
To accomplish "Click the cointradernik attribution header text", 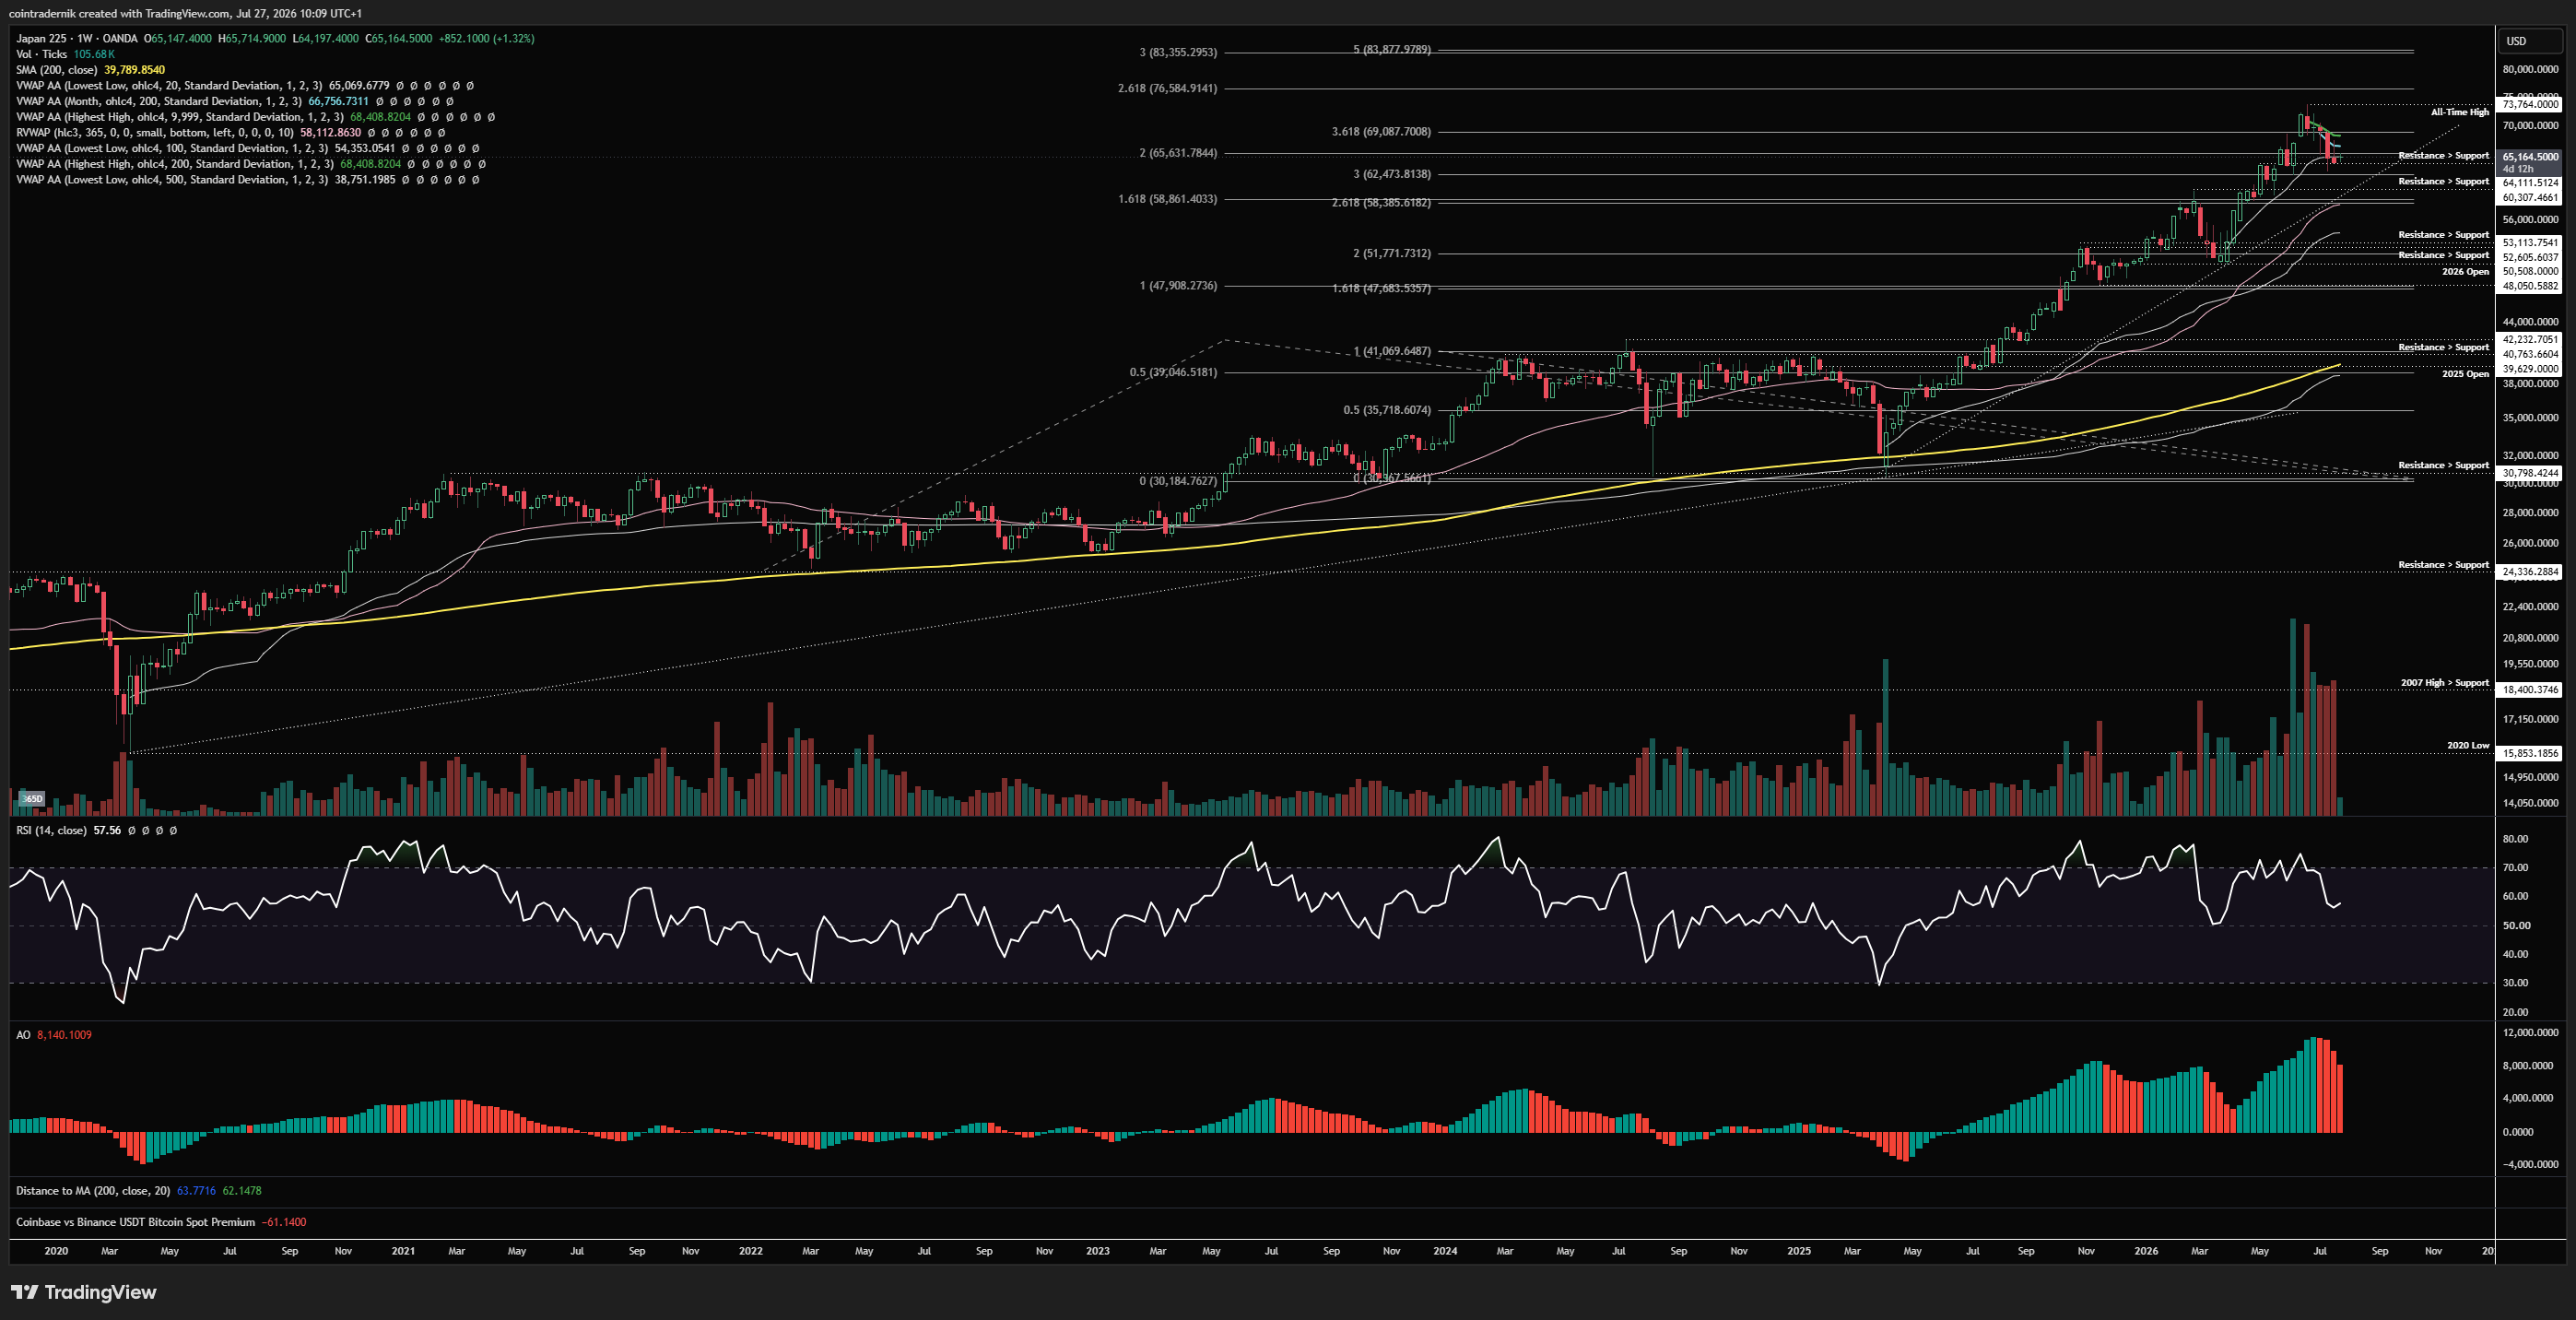I will [185, 14].
